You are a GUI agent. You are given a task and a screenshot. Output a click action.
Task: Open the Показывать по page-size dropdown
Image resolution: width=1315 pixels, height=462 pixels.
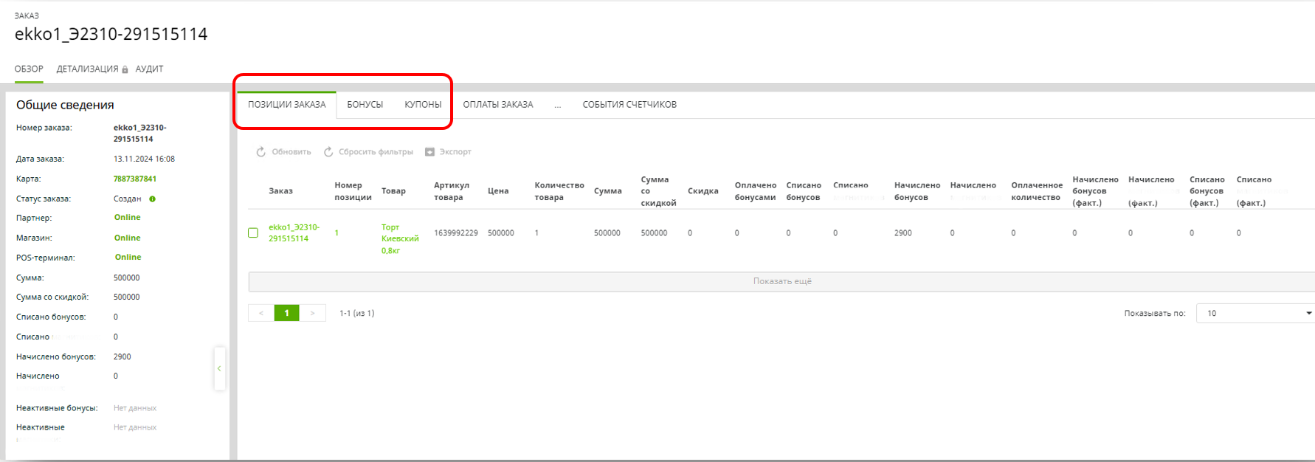(1255, 313)
